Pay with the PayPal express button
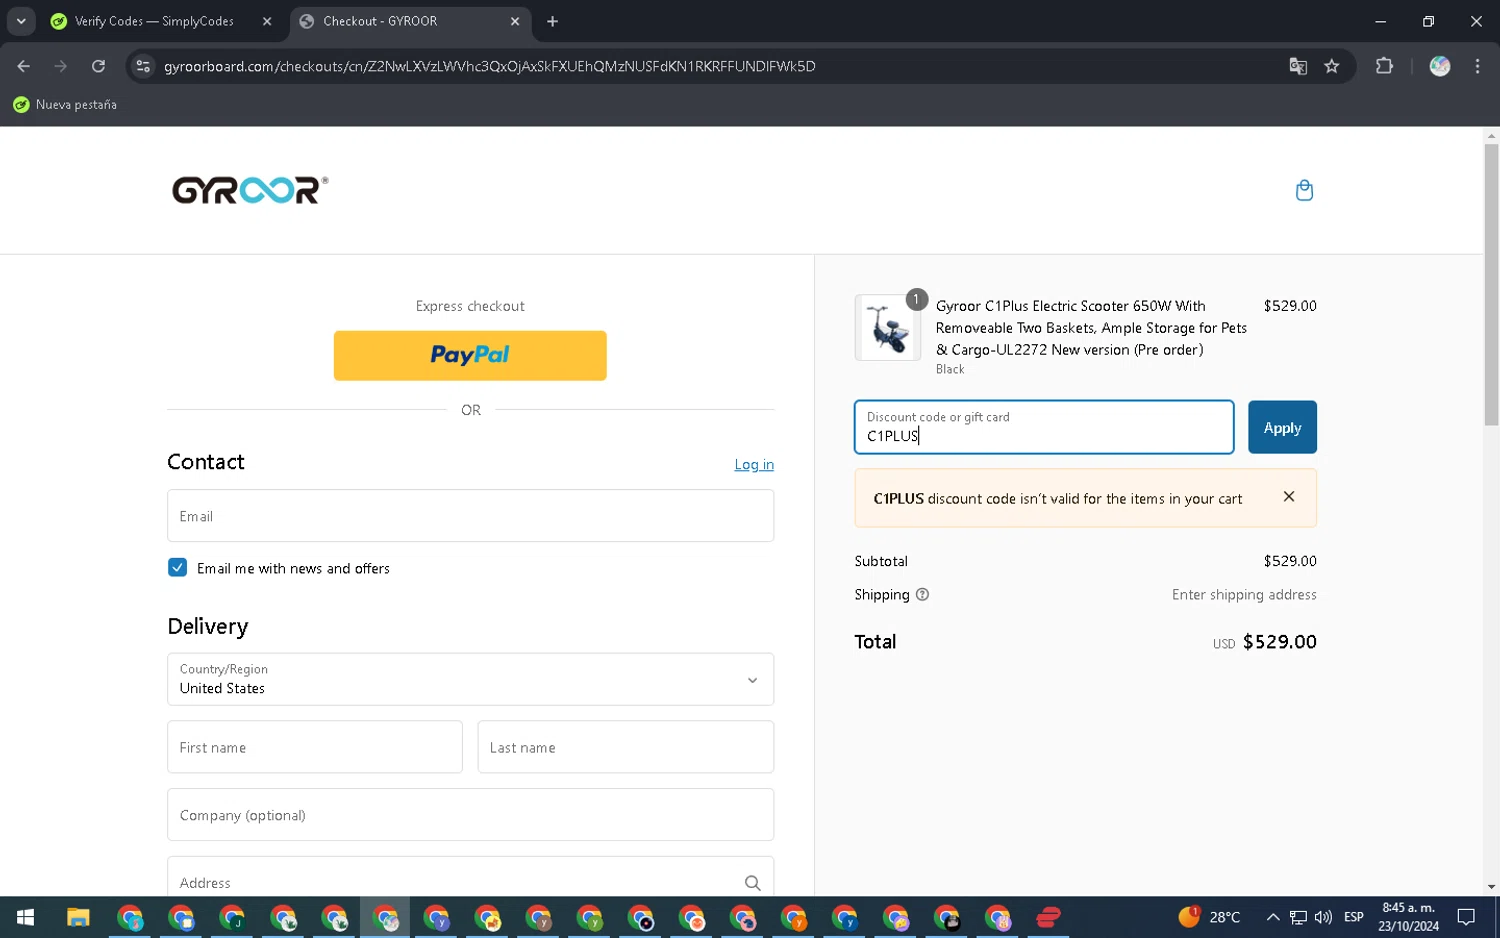This screenshot has width=1500, height=938. (470, 355)
